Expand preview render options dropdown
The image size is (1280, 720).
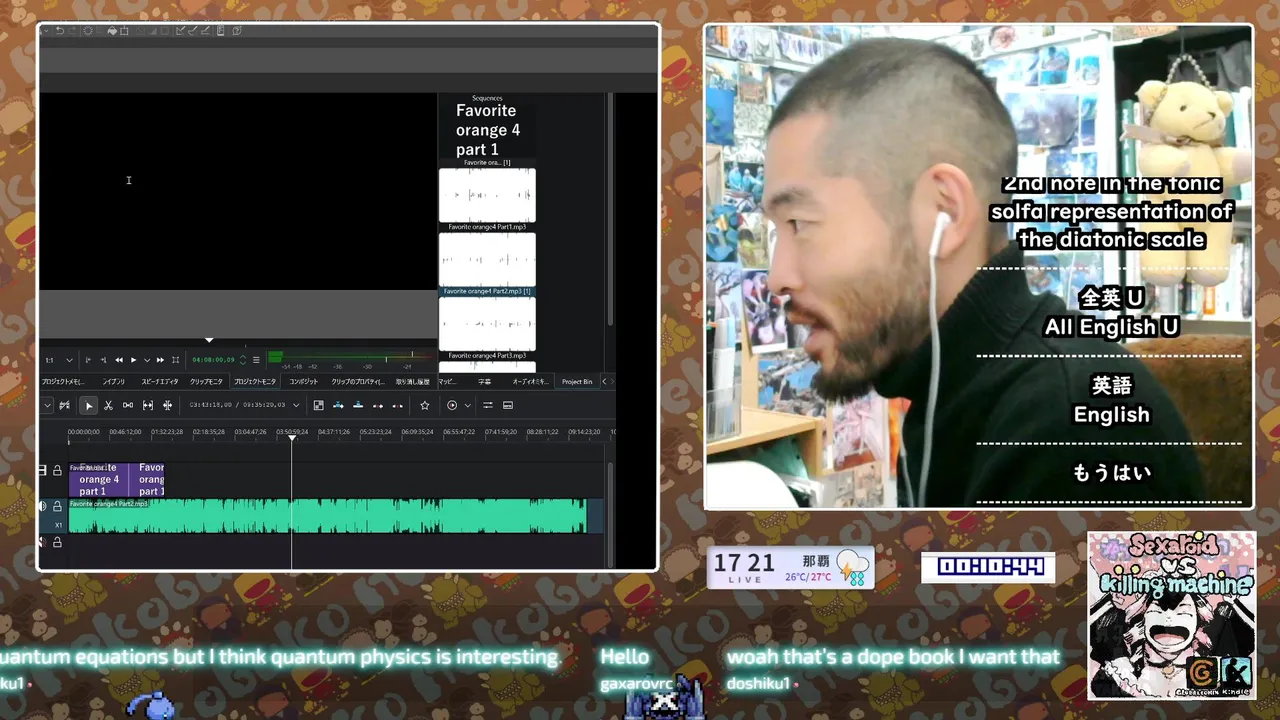coord(467,405)
